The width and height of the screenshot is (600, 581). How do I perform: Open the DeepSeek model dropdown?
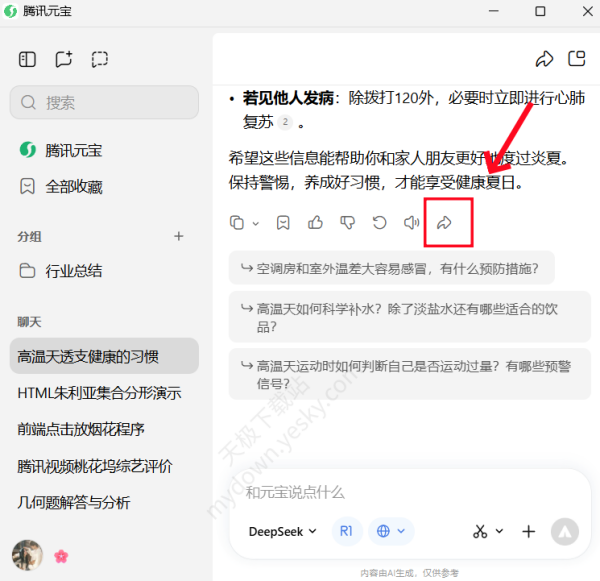[282, 531]
